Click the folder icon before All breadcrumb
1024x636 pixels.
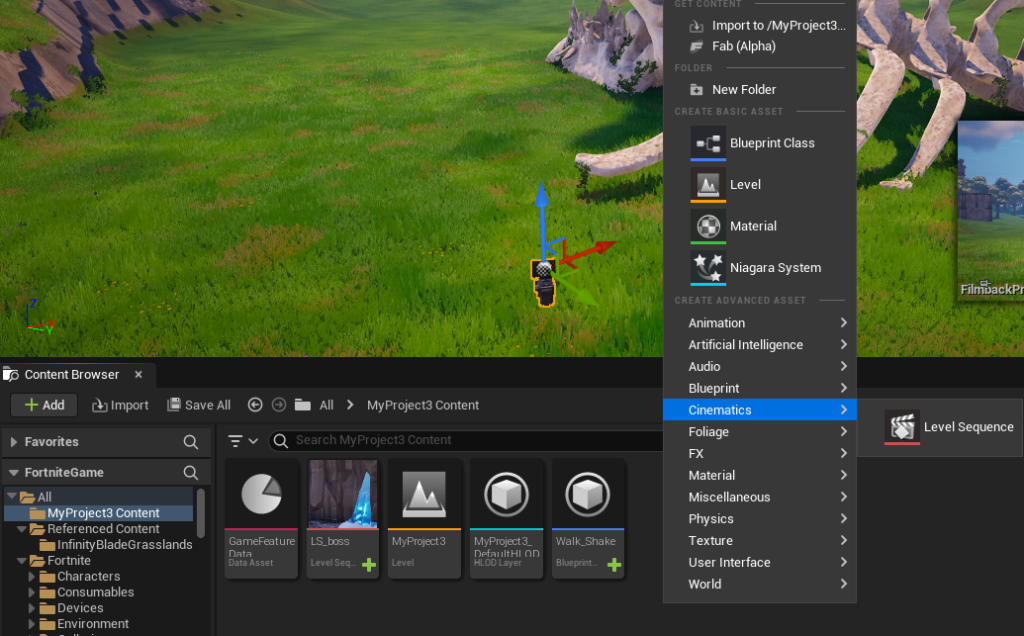click(302, 405)
